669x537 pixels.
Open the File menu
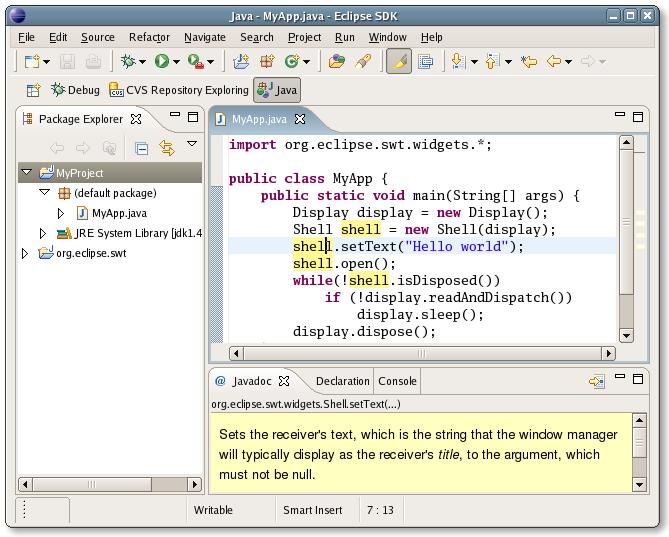pyautogui.click(x=26, y=38)
